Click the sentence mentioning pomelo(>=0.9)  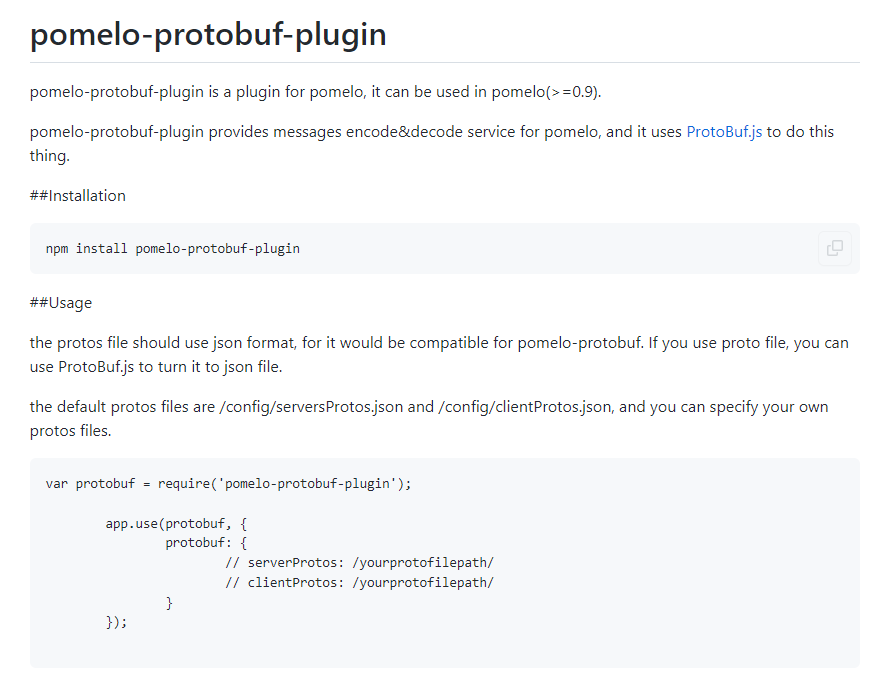coord(315,92)
